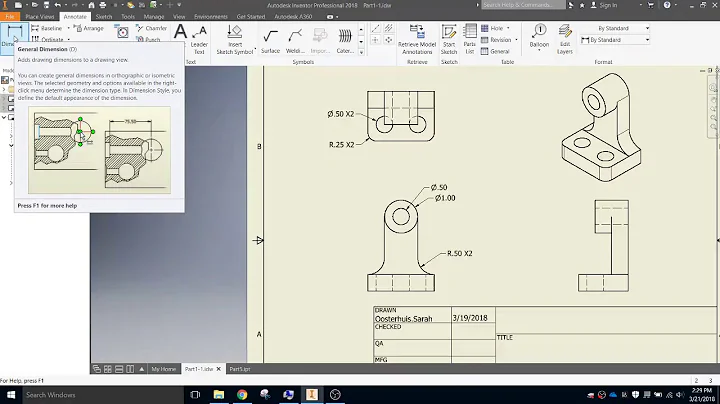The width and height of the screenshot is (720, 404).
Task: Expand the Insert Sketch Symbol dropdown
Action: (255, 48)
